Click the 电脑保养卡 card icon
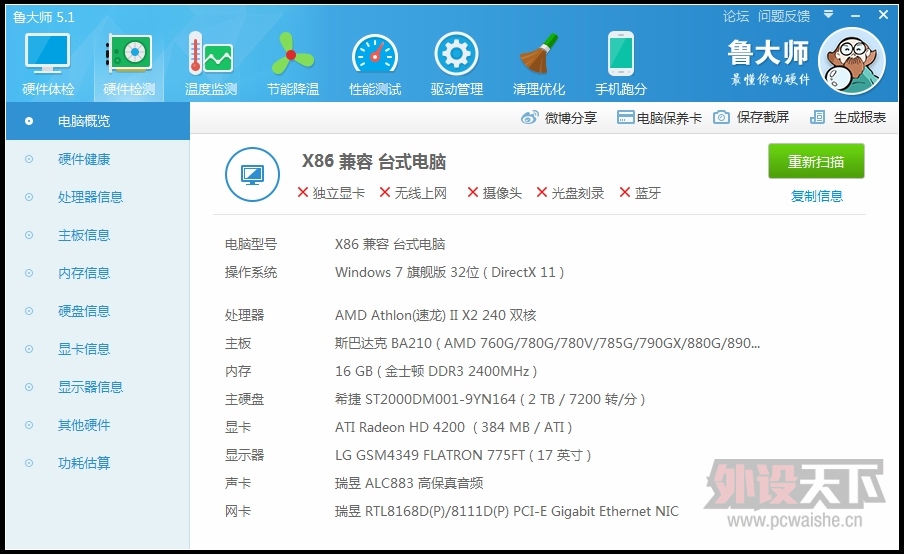Screen dimensions: 904x554 (625, 118)
